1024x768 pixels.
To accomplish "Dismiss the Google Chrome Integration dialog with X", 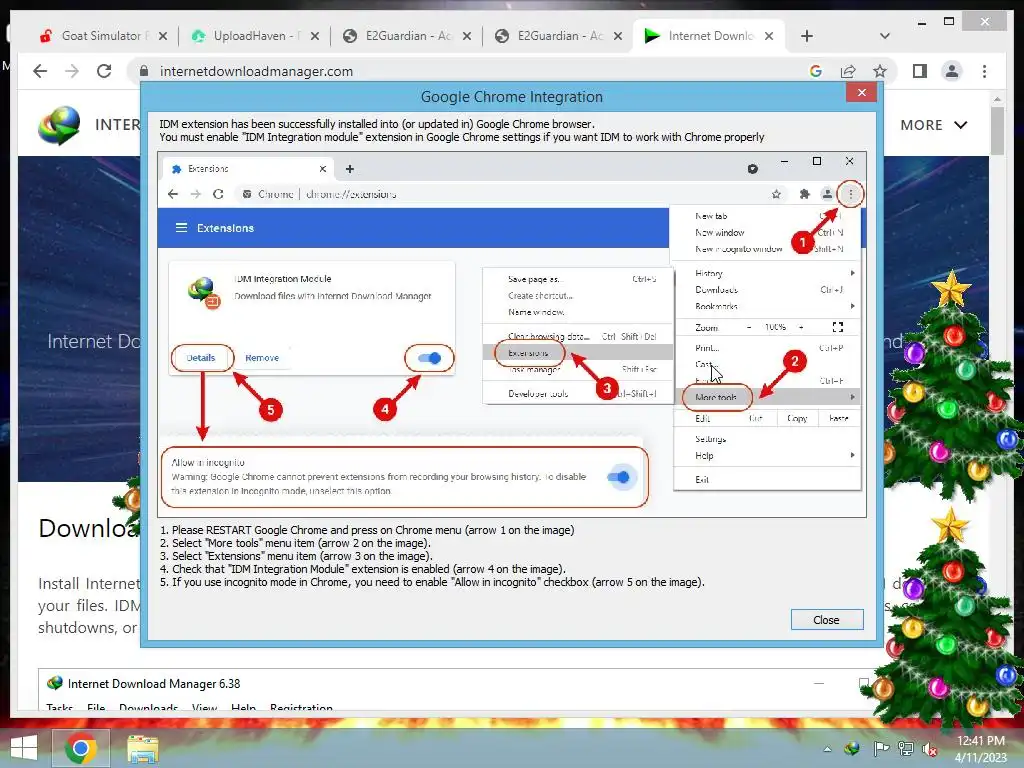I will click(861, 93).
